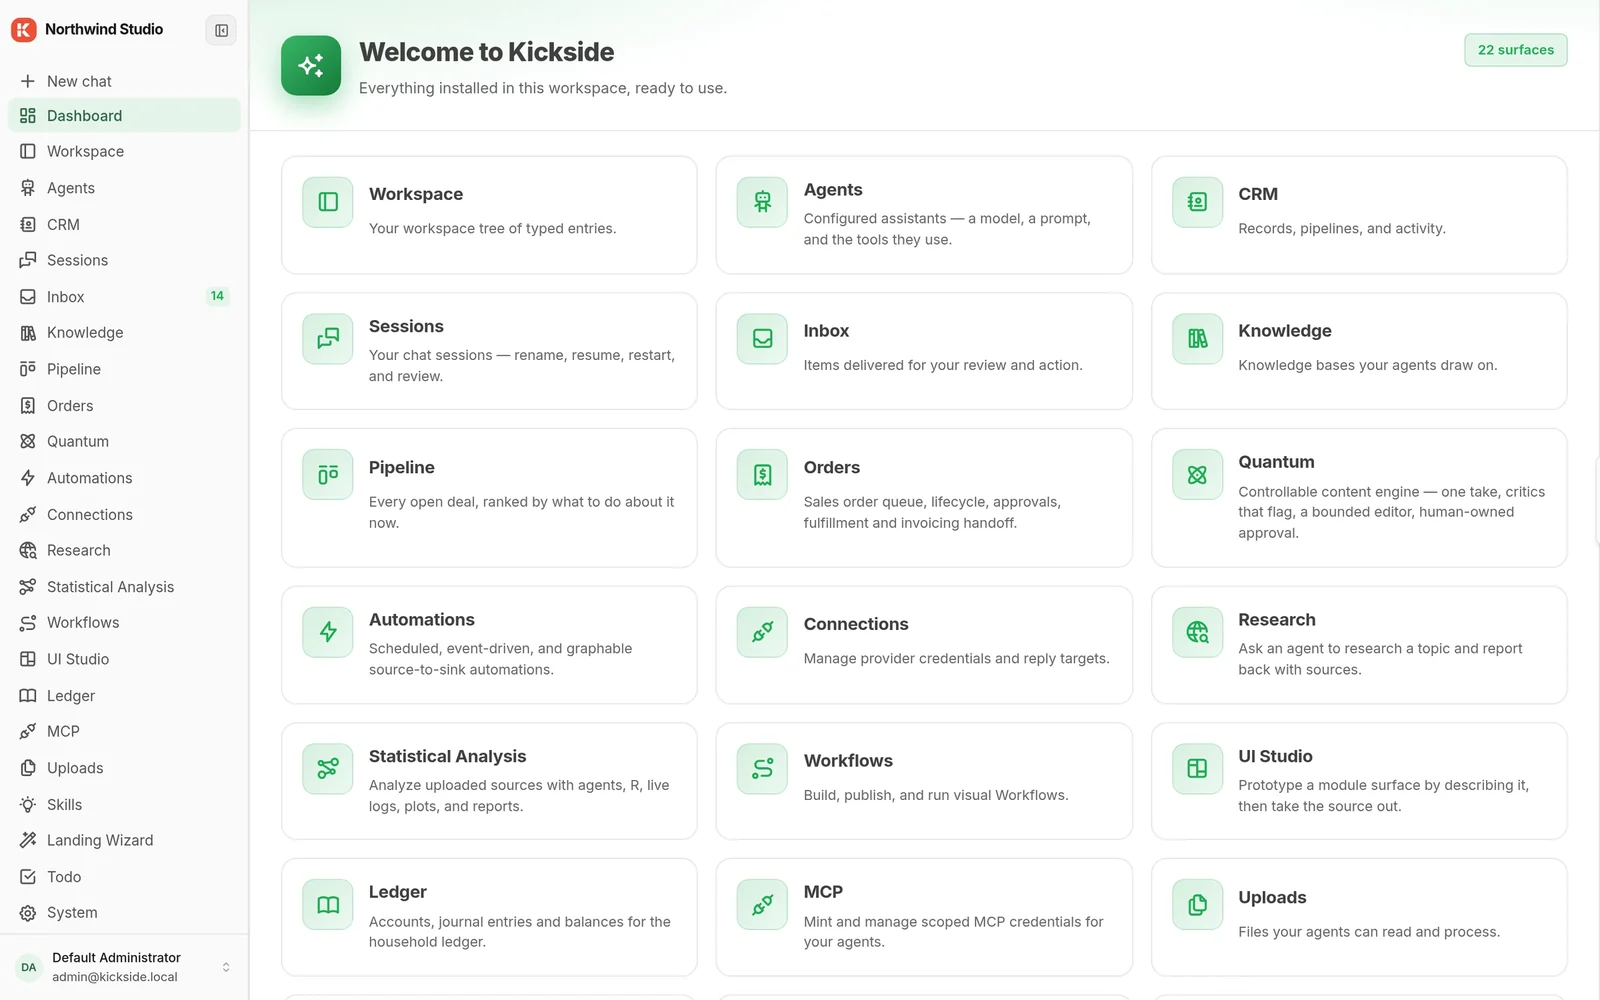The image size is (1600, 1000).
Task: Click the Quantum icon in sidebar
Action: tap(28, 441)
